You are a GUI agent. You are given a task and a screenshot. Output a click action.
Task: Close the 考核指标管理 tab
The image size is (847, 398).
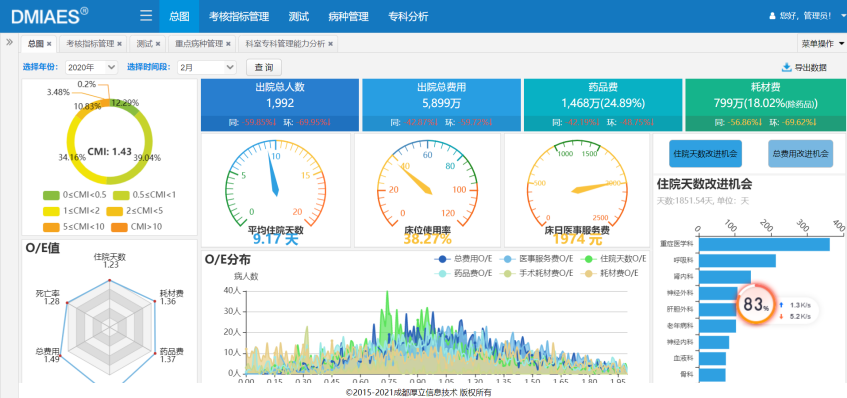pyautogui.click(x=119, y=44)
